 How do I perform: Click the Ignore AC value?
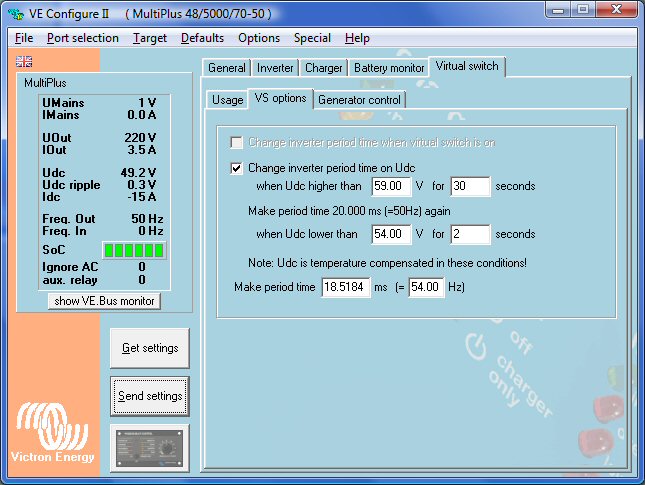pos(142,267)
